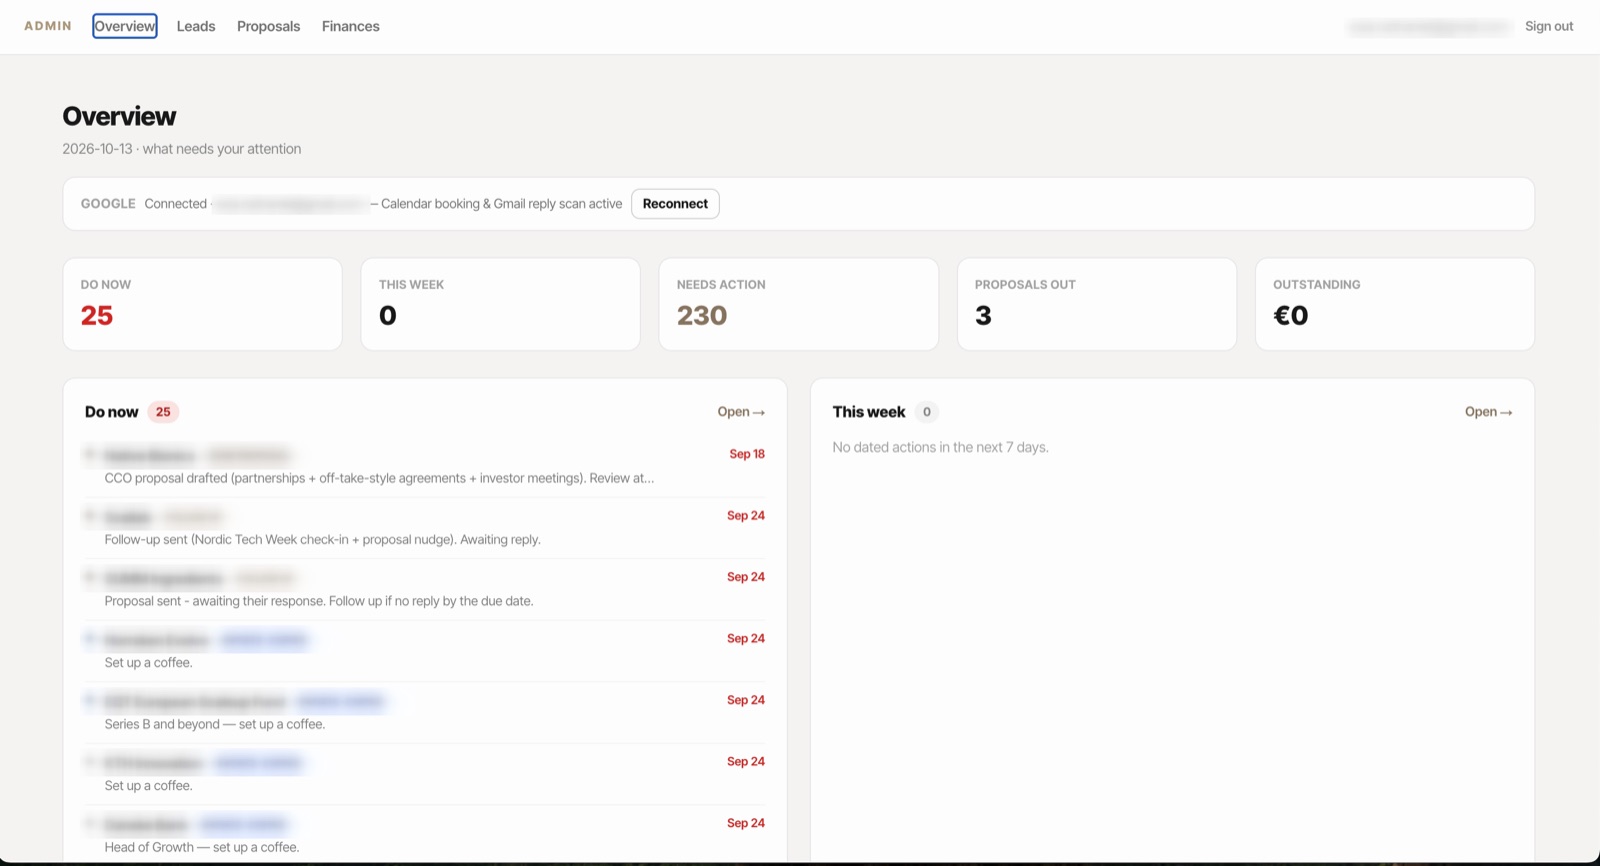Open the Do now list link
Screen dimensions: 1600x866
click(x=741, y=412)
